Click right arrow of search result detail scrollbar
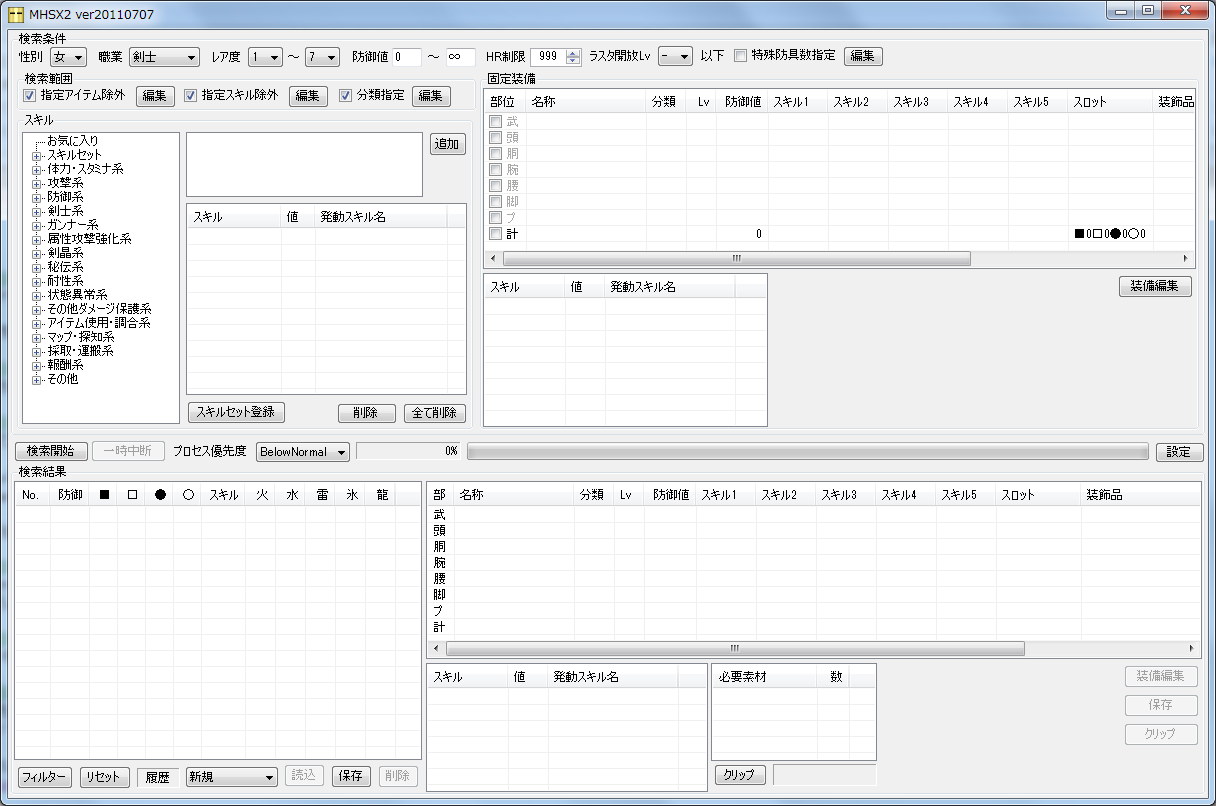This screenshot has height=806, width=1216. click(x=1191, y=648)
